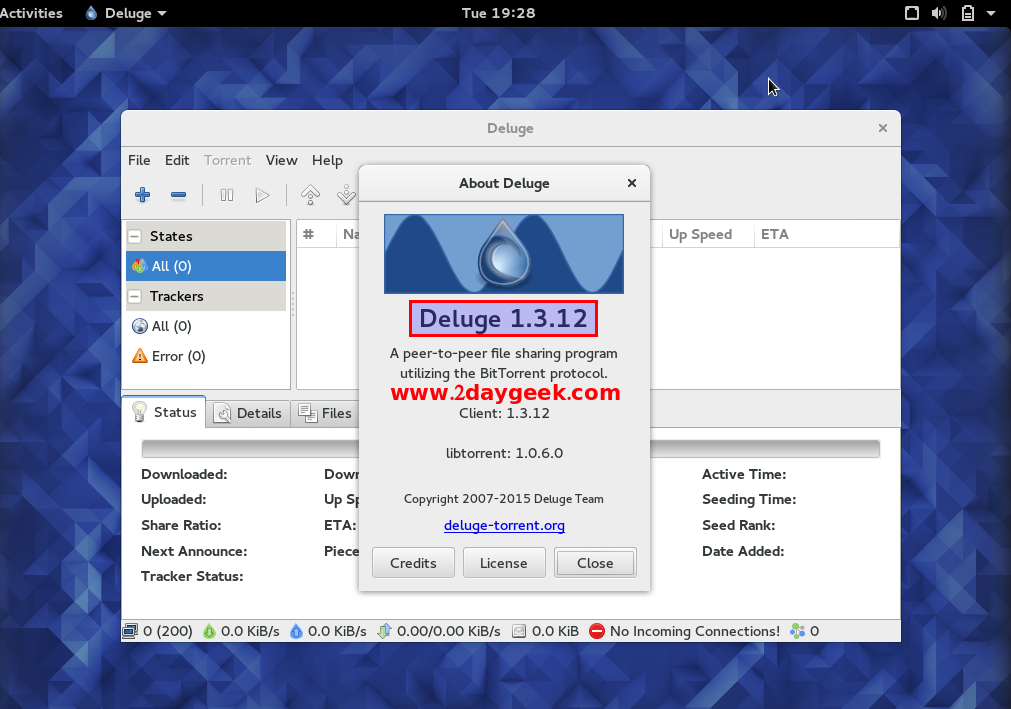This screenshot has height=709, width=1011.
Task: Click the "libtorrent: 1.0.6.0" text
Action: pos(504,453)
